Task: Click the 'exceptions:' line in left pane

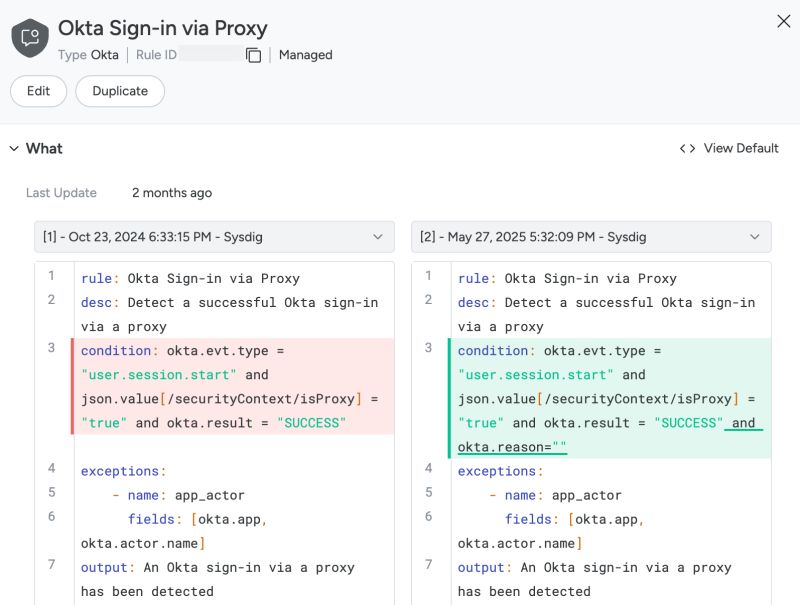Action: [123, 471]
